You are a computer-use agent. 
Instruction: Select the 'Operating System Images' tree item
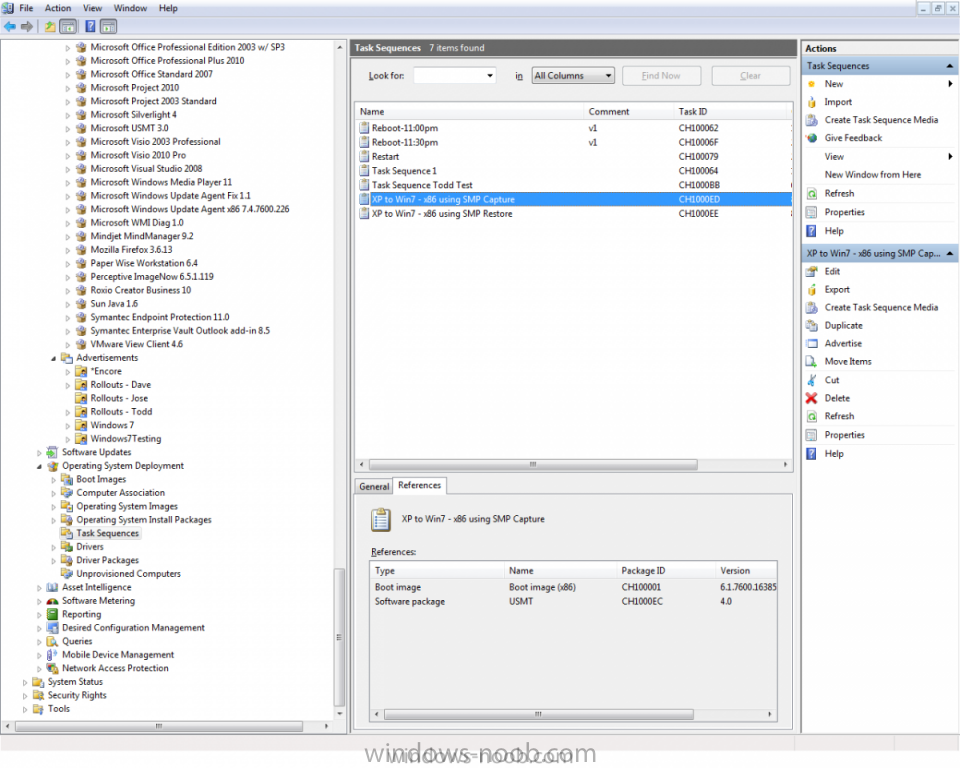pyautogui.click(x=127, y=506)
